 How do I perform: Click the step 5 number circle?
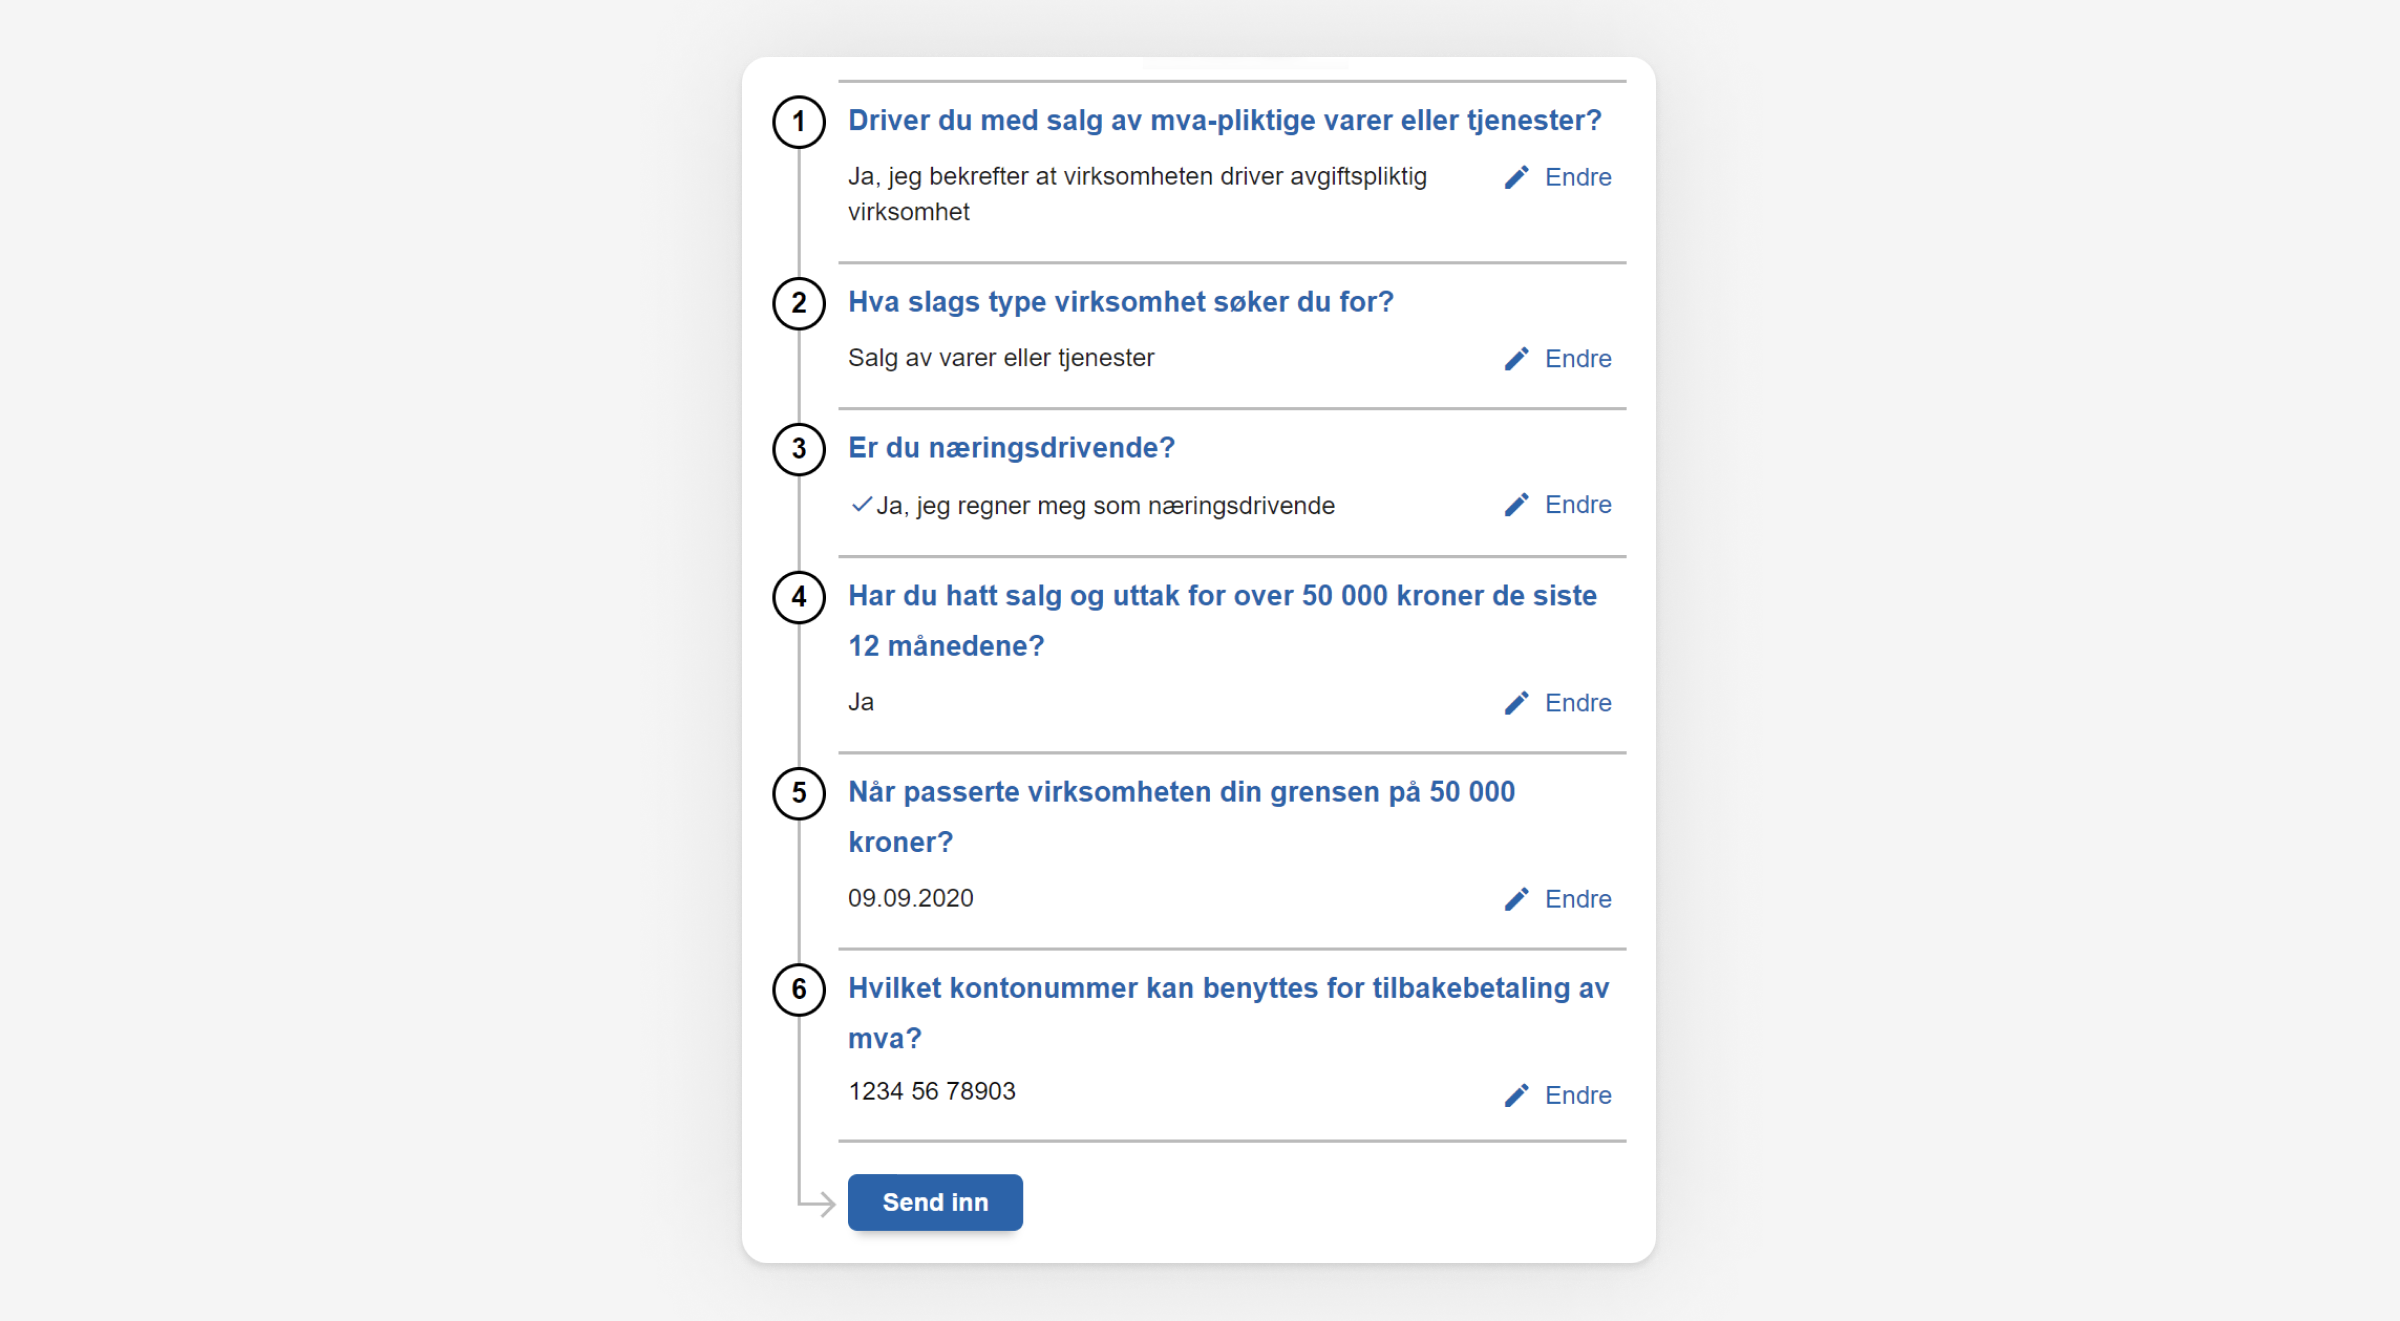(799, 793)
